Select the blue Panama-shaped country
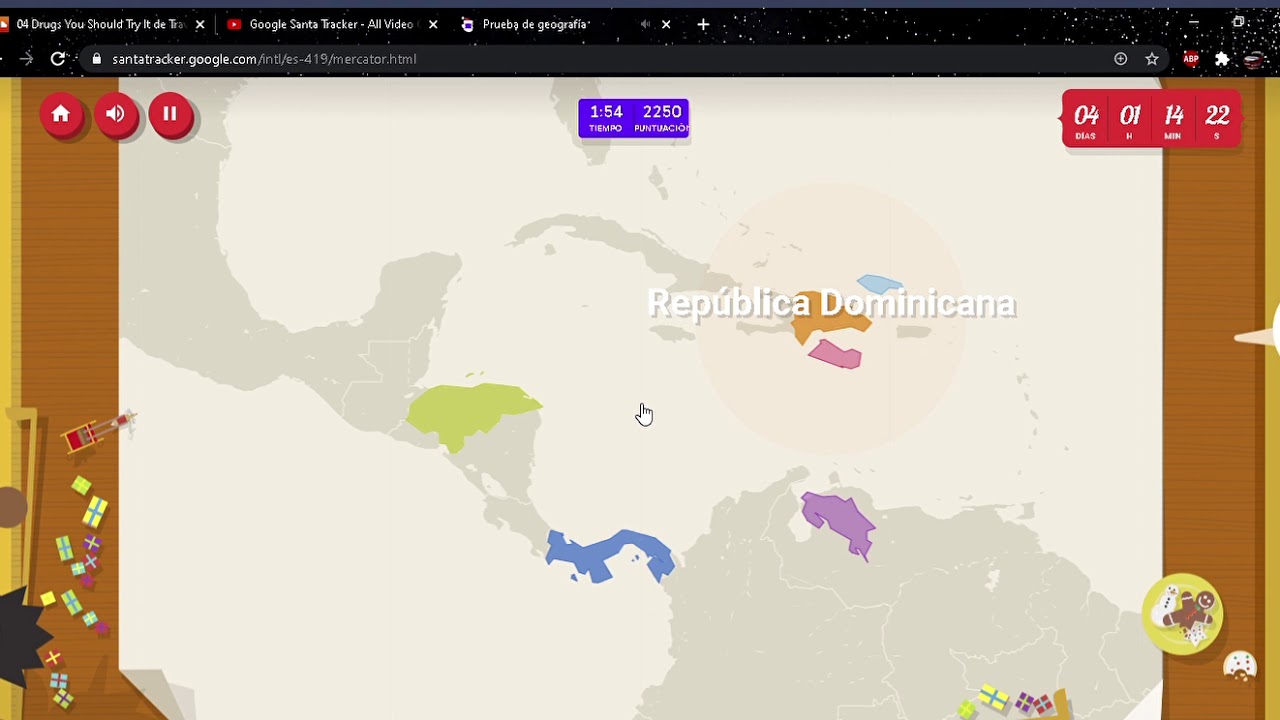Screen dimensions: 1280x720 pyautogui.click(x=610, y=555)
